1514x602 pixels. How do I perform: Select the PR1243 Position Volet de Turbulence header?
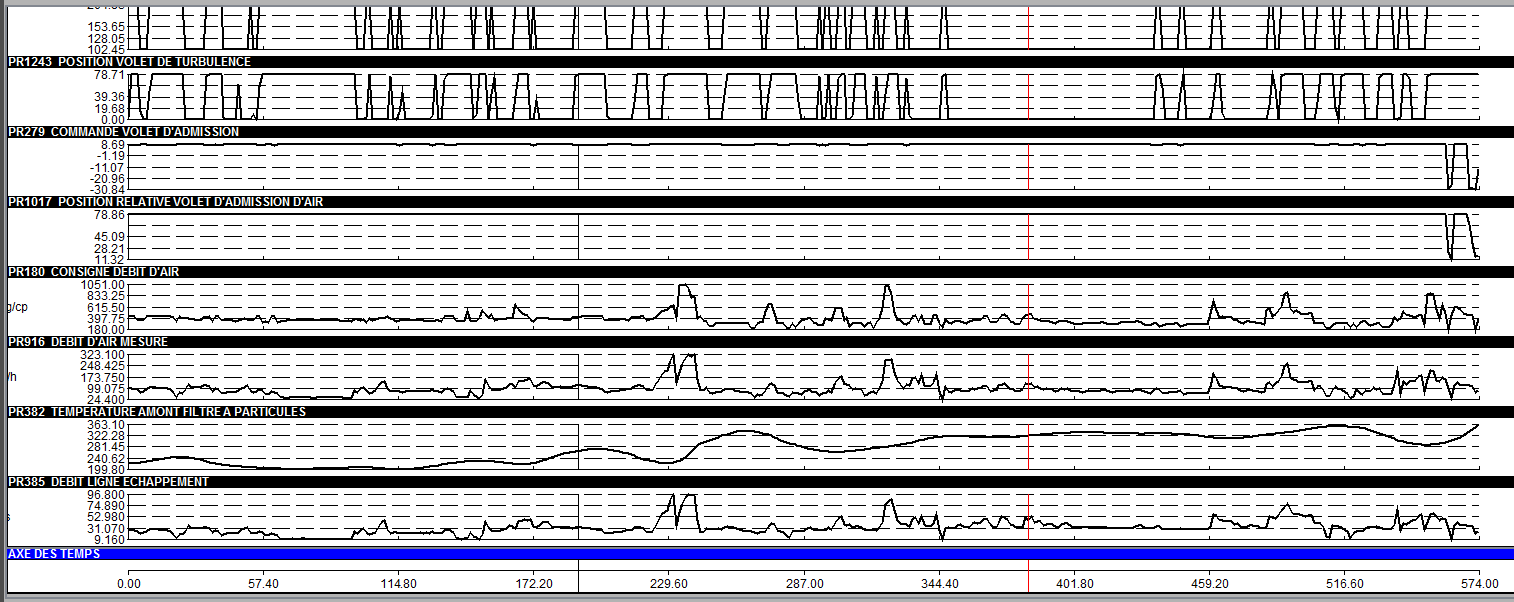pos(759,62)
